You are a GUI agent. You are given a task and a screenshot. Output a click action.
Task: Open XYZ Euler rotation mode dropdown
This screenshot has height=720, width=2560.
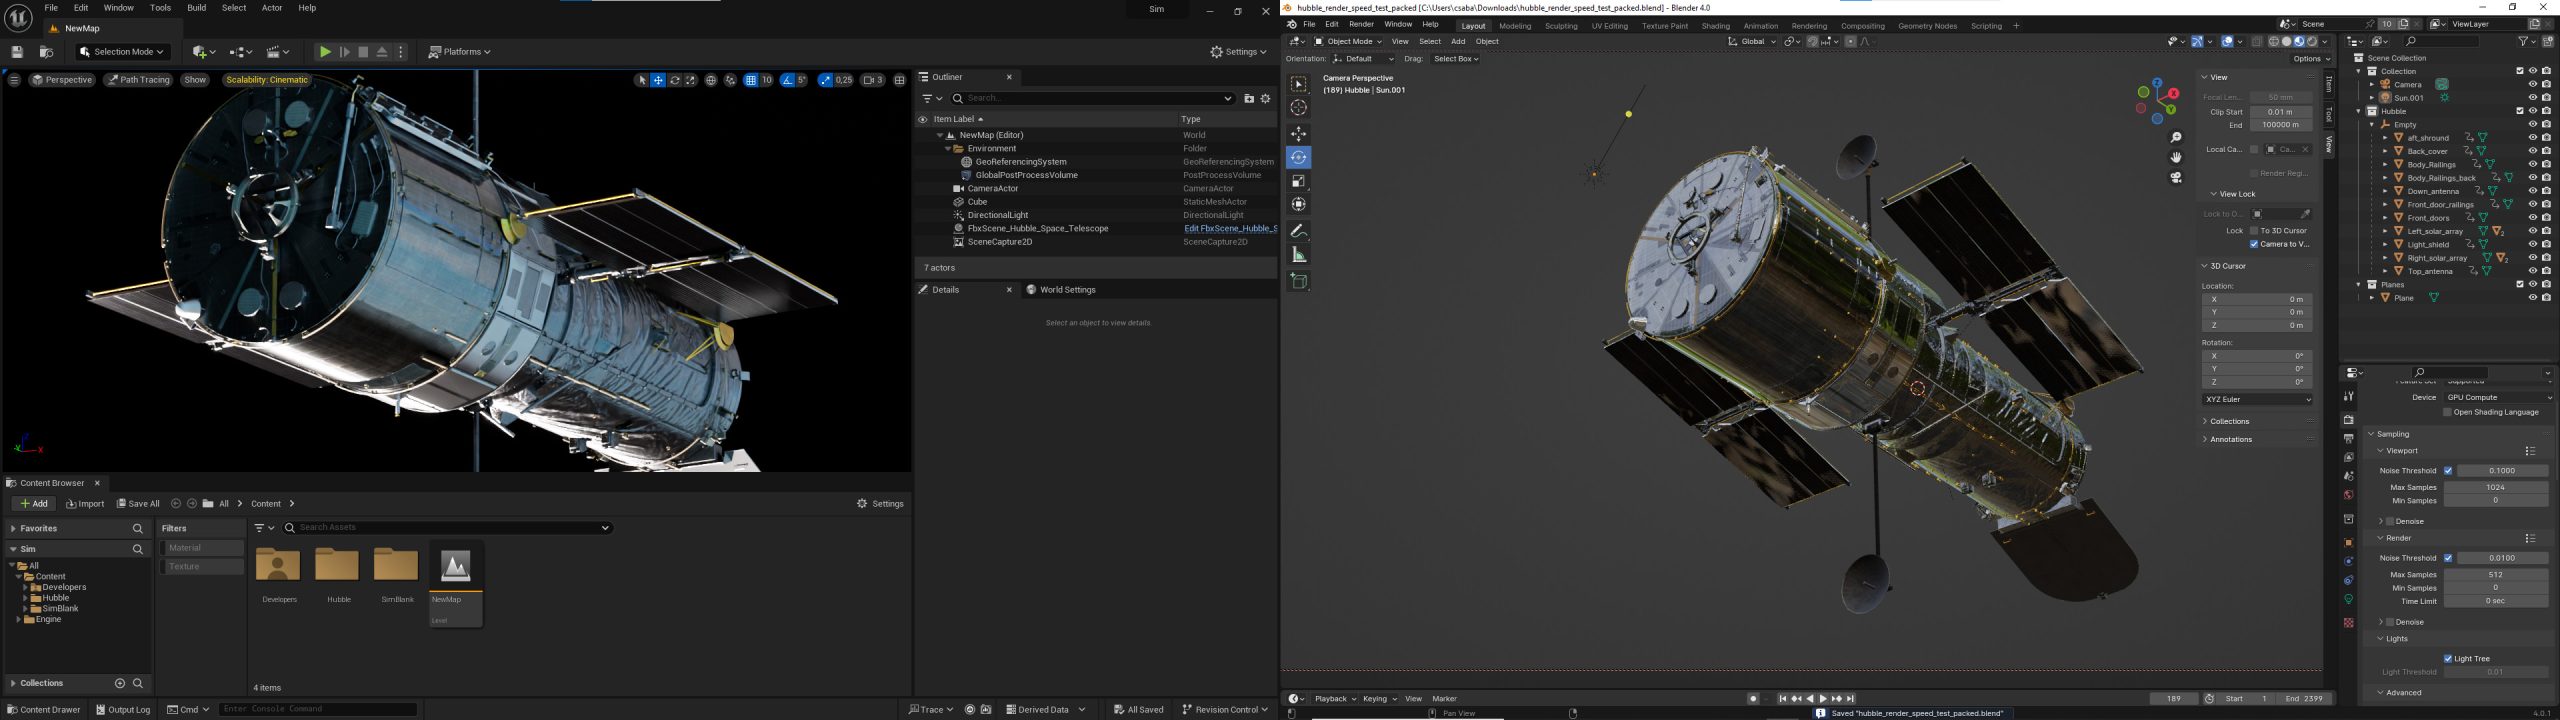[x=2257, y=400]
